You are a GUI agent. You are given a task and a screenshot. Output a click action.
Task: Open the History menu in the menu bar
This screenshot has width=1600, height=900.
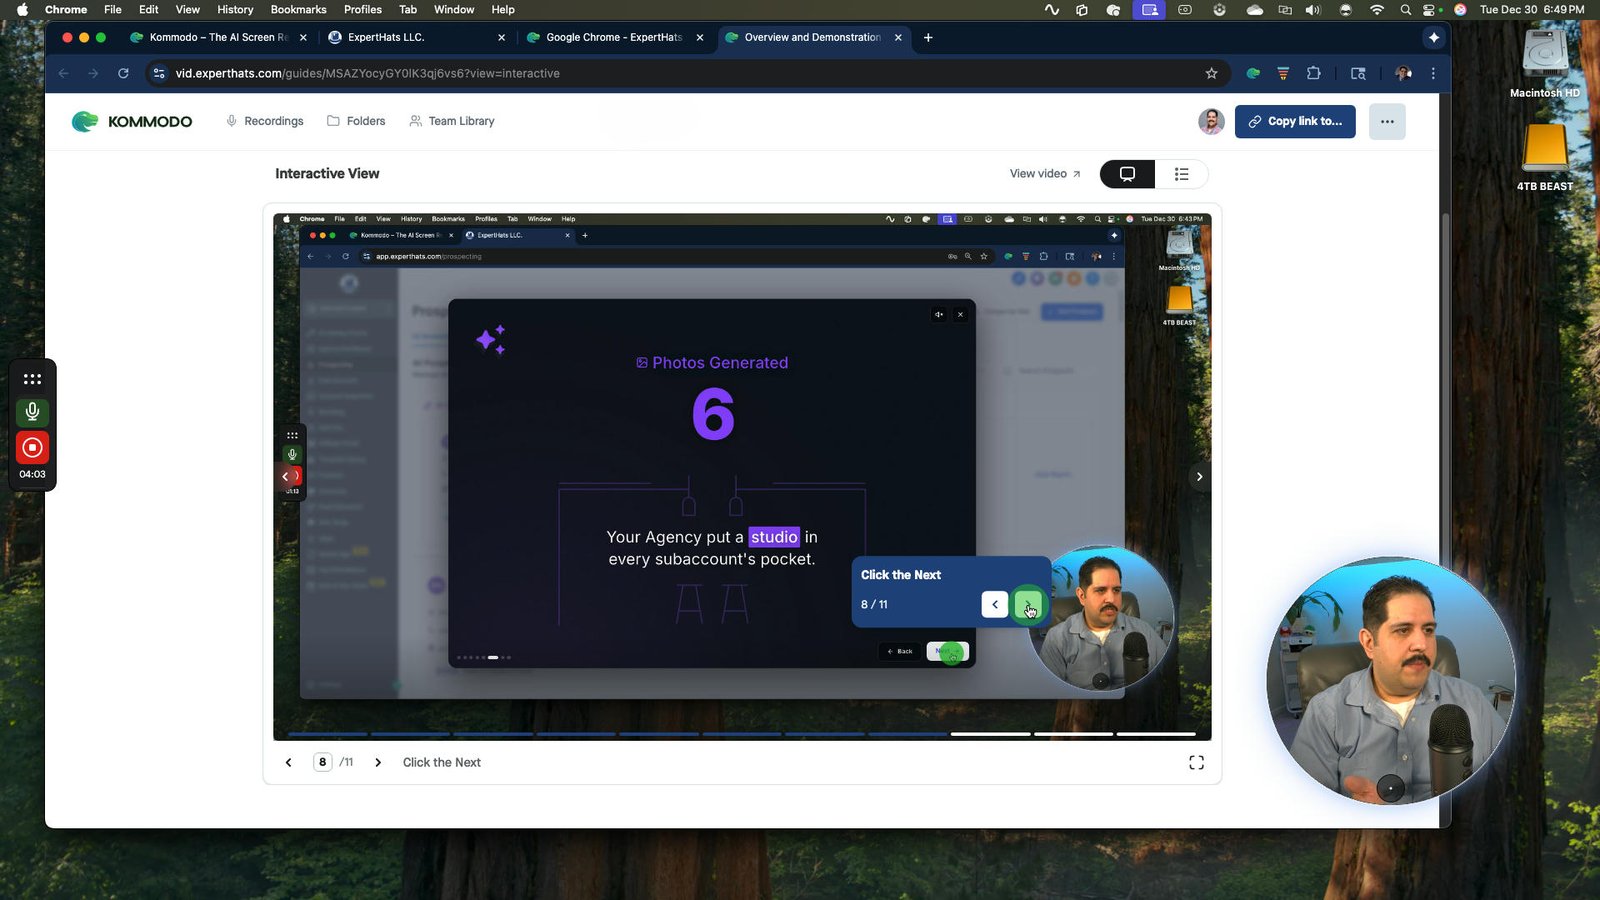(x=235, y=9)
